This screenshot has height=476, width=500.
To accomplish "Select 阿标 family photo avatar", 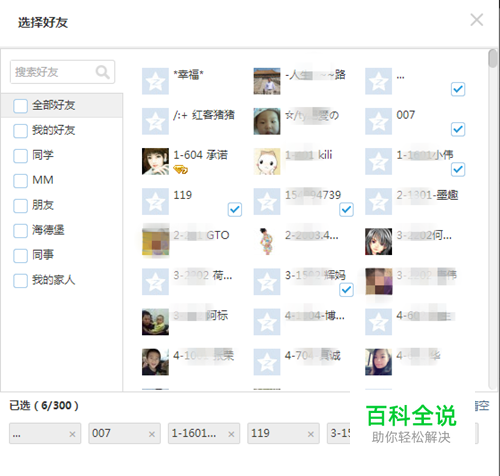I will click(x=155, y=322).
